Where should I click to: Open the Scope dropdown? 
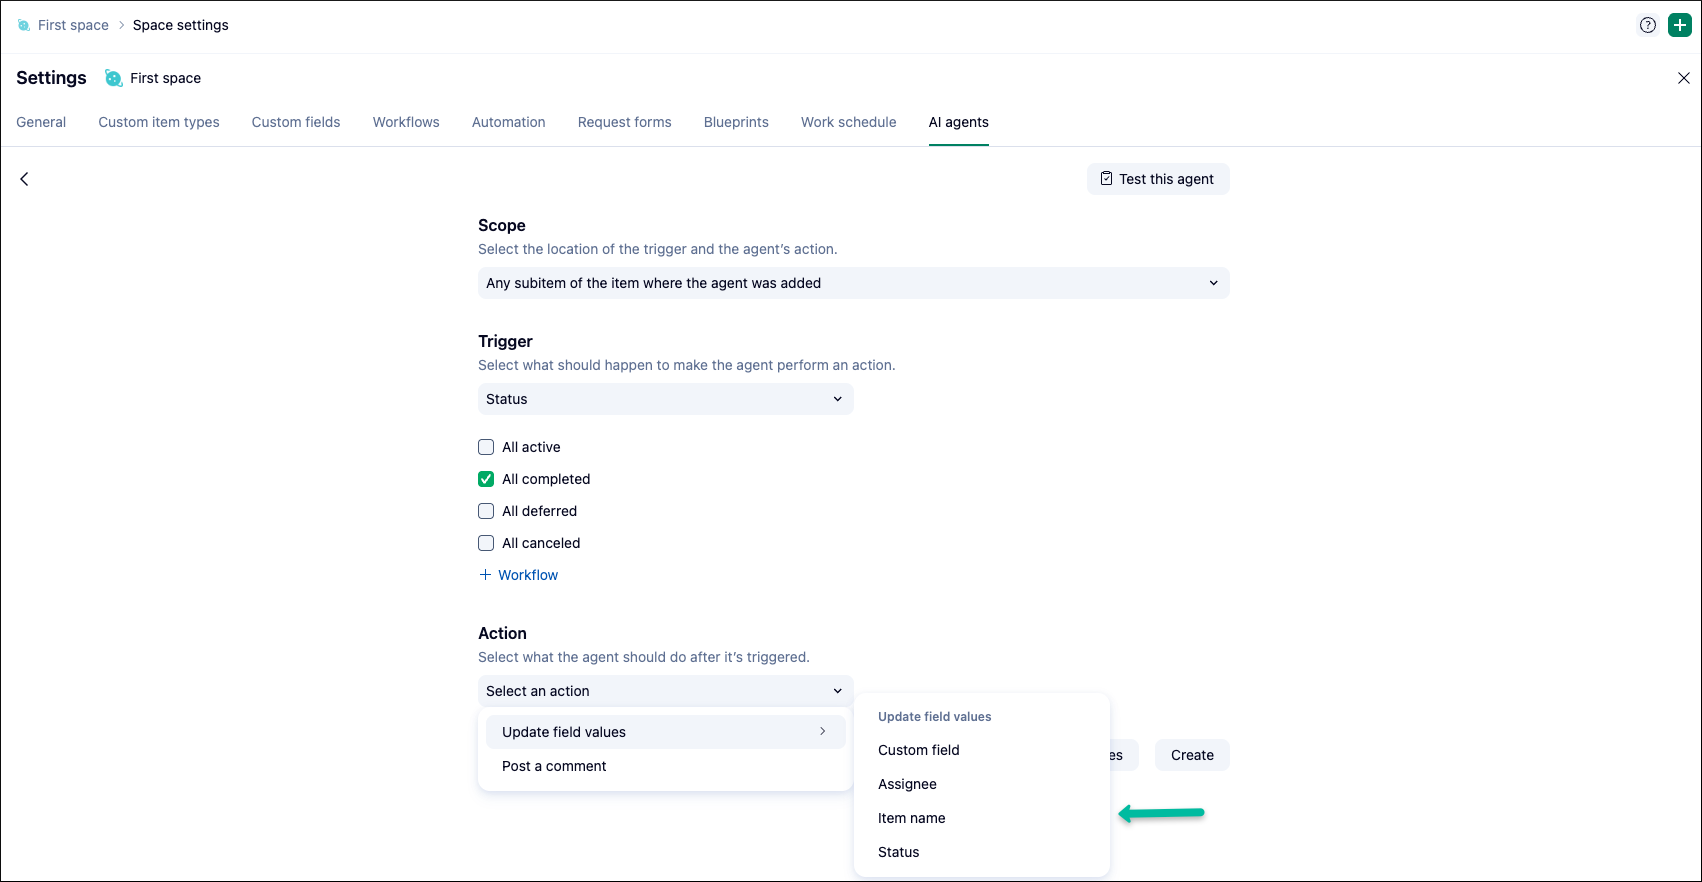853,283
